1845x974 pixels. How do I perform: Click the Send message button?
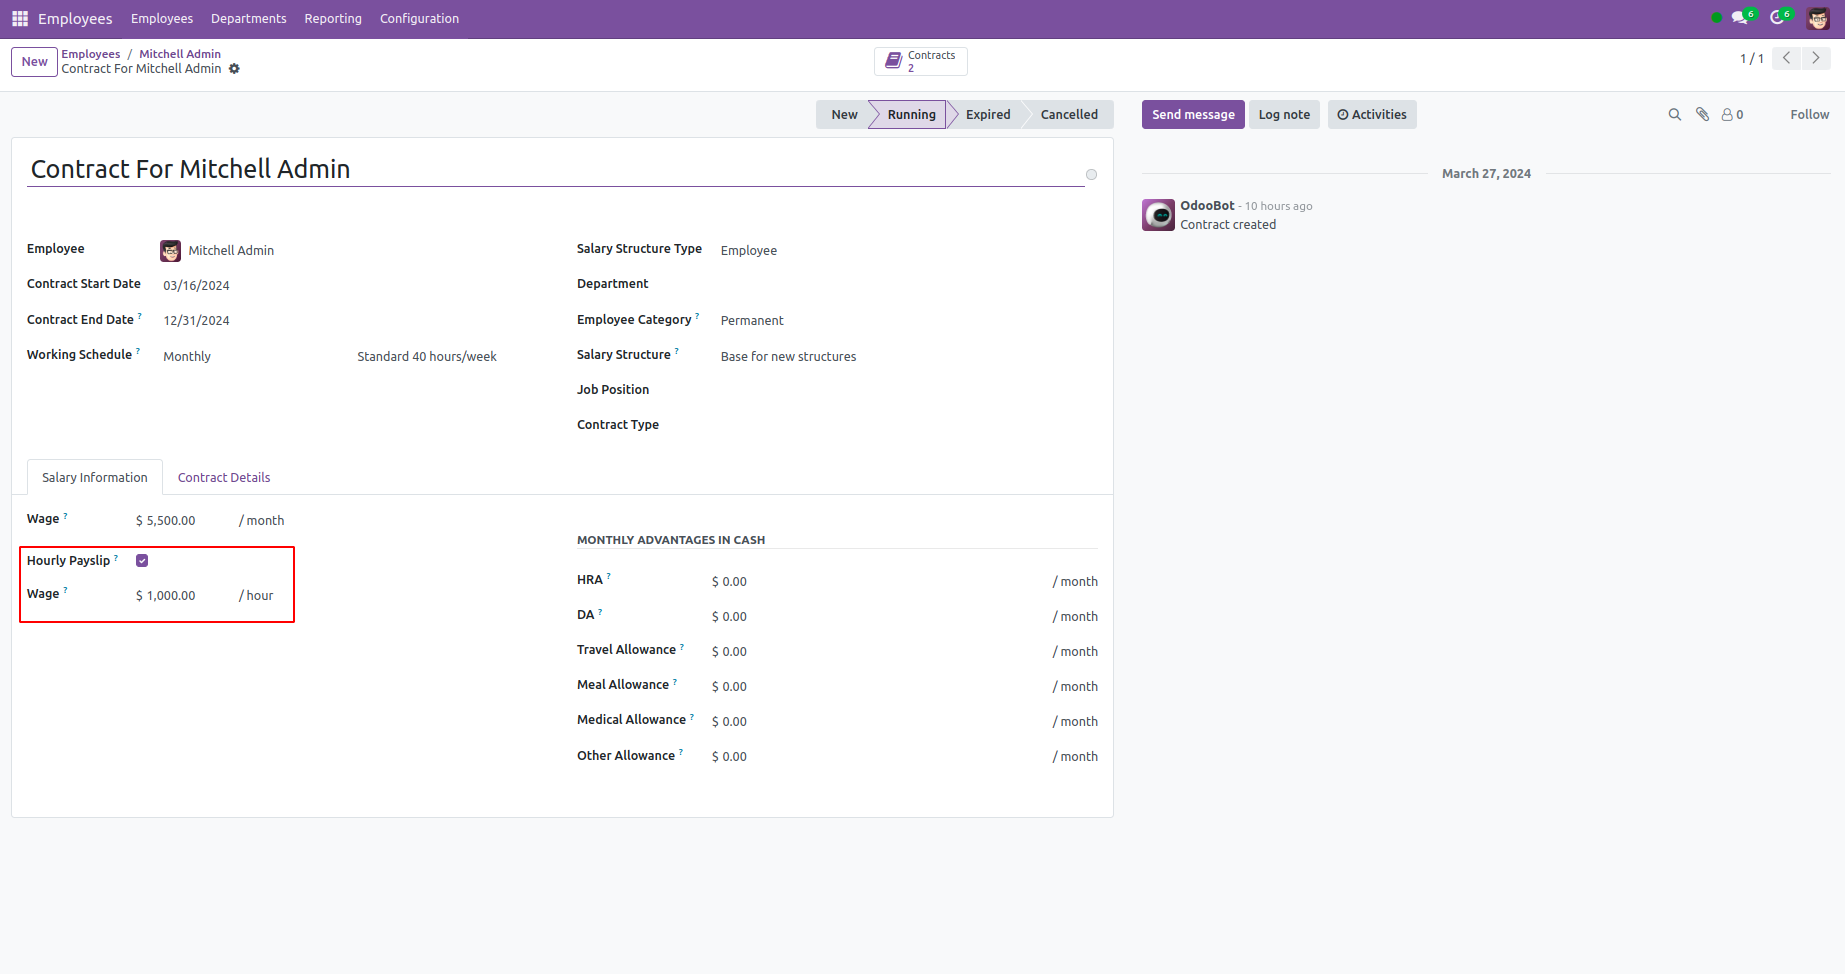pyautogui.click(x=1193, y=115)
